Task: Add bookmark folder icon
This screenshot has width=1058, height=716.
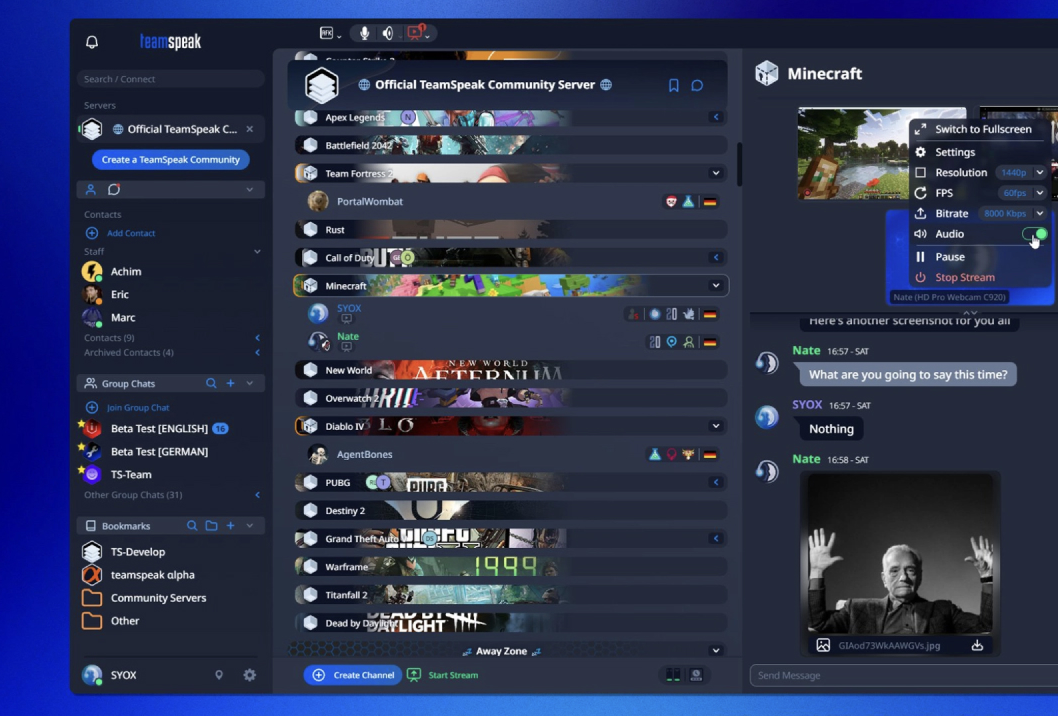Action: pyautogui.click(x=211, y=526)
